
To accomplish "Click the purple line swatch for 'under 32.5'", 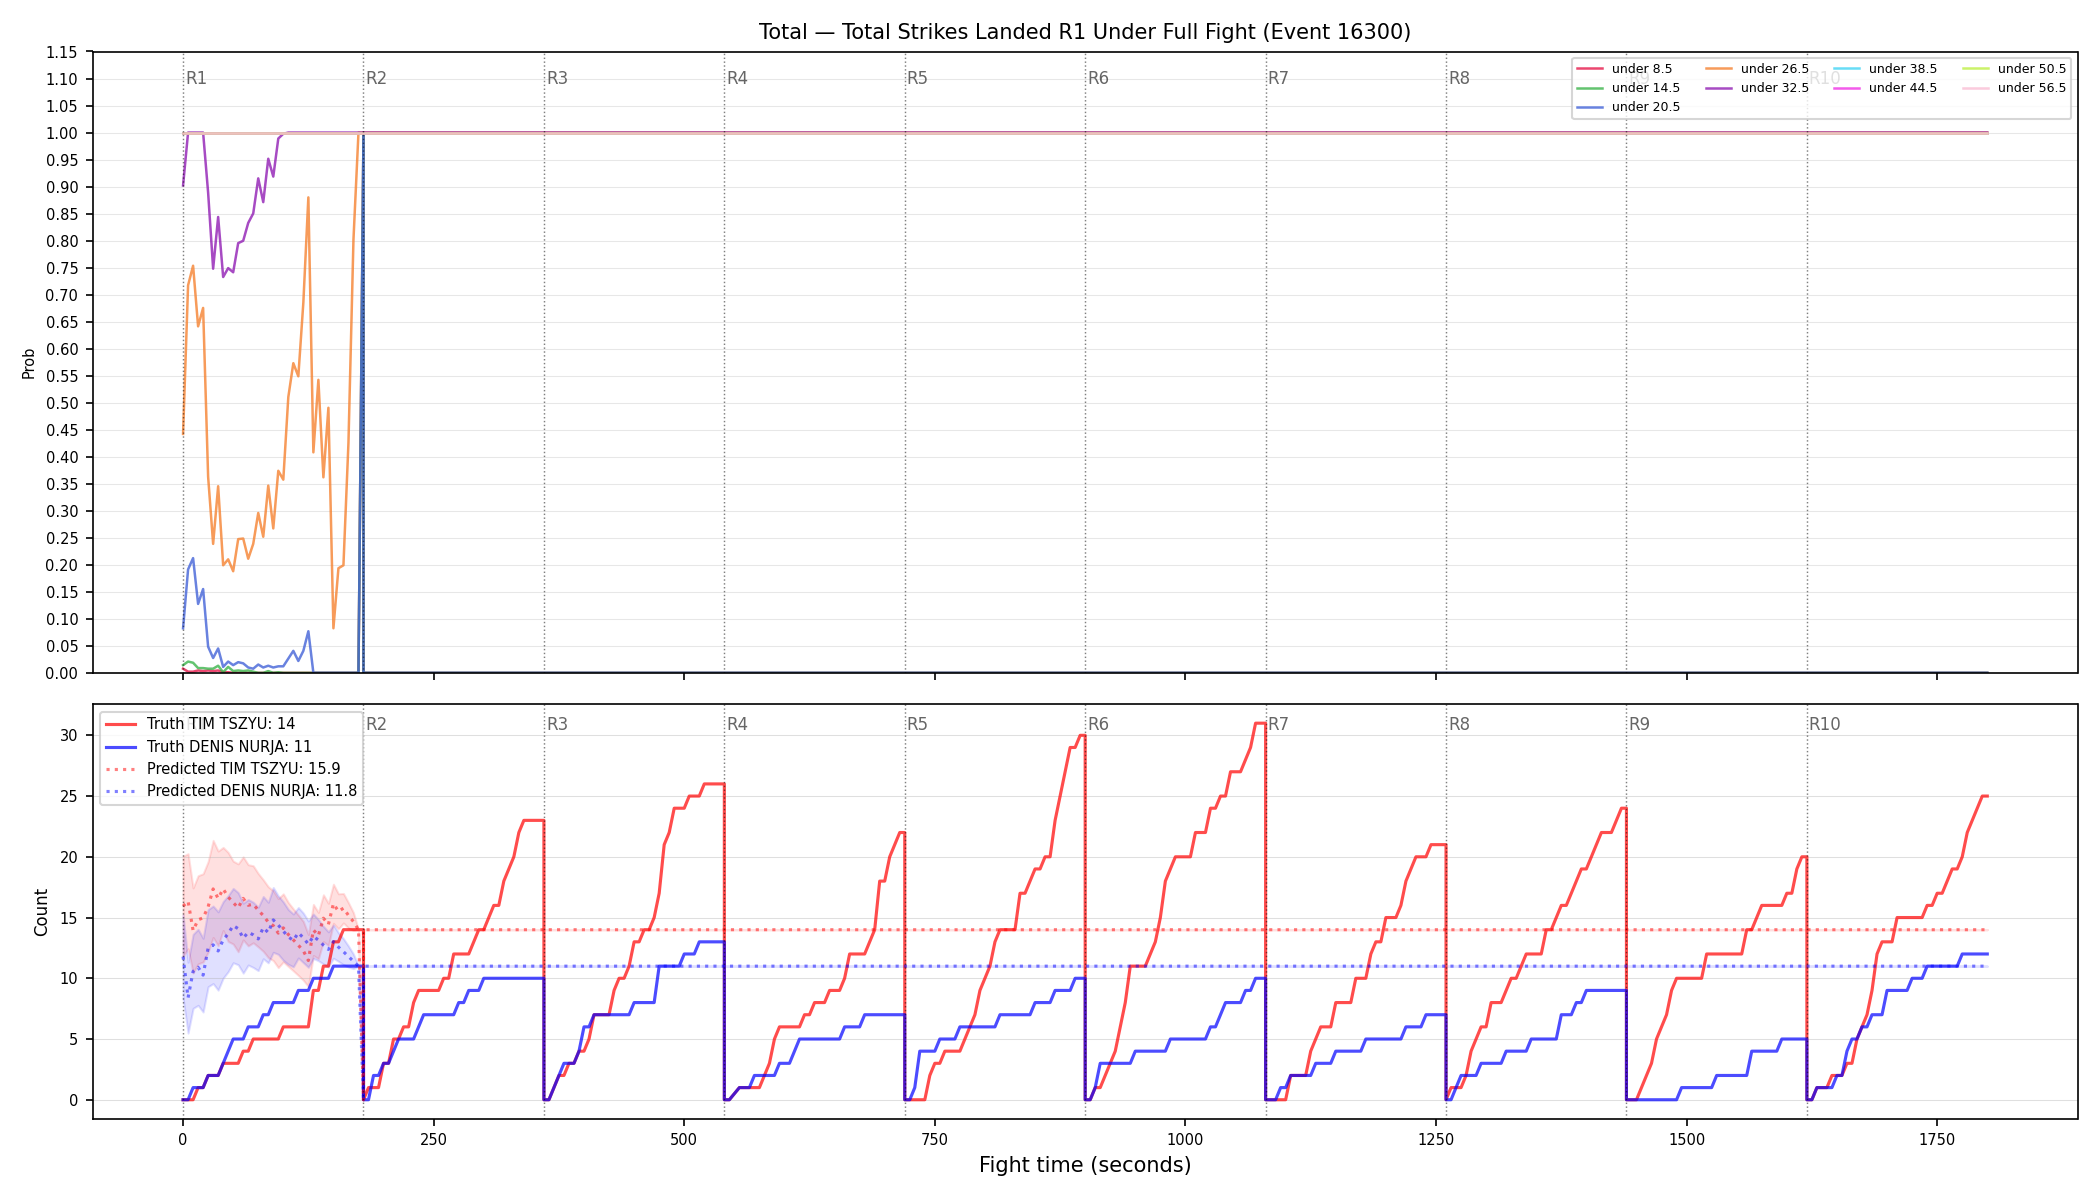I will coord(1718,88).
